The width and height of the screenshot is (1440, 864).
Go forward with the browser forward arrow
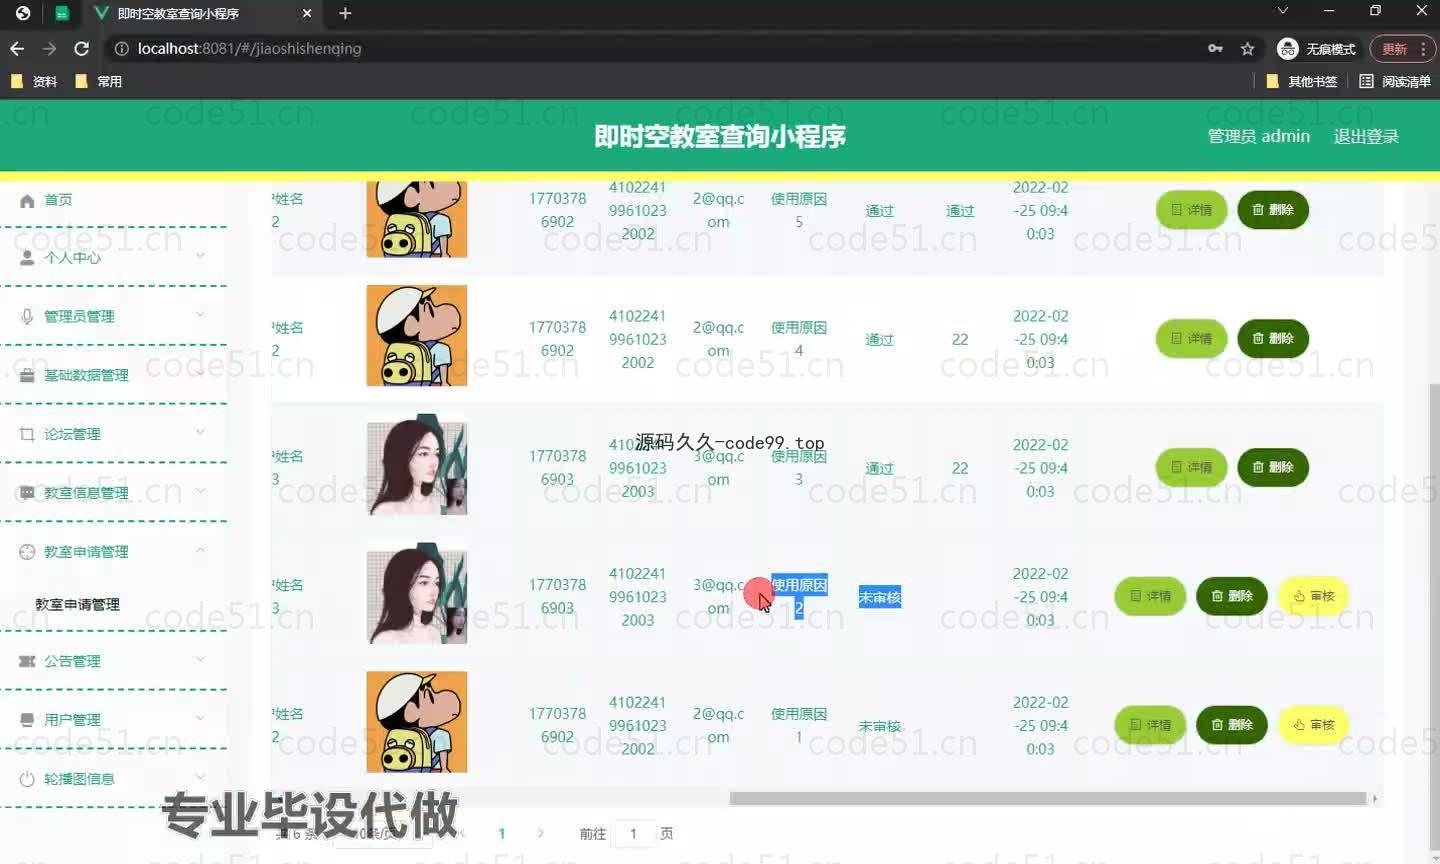click(x=49, y=48)
